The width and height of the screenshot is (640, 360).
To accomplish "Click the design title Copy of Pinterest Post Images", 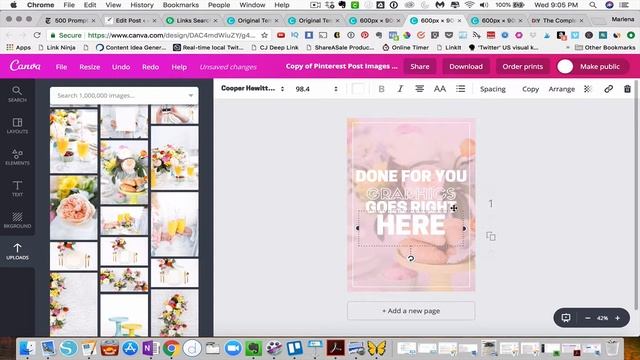I will click(x=341, y=66).
